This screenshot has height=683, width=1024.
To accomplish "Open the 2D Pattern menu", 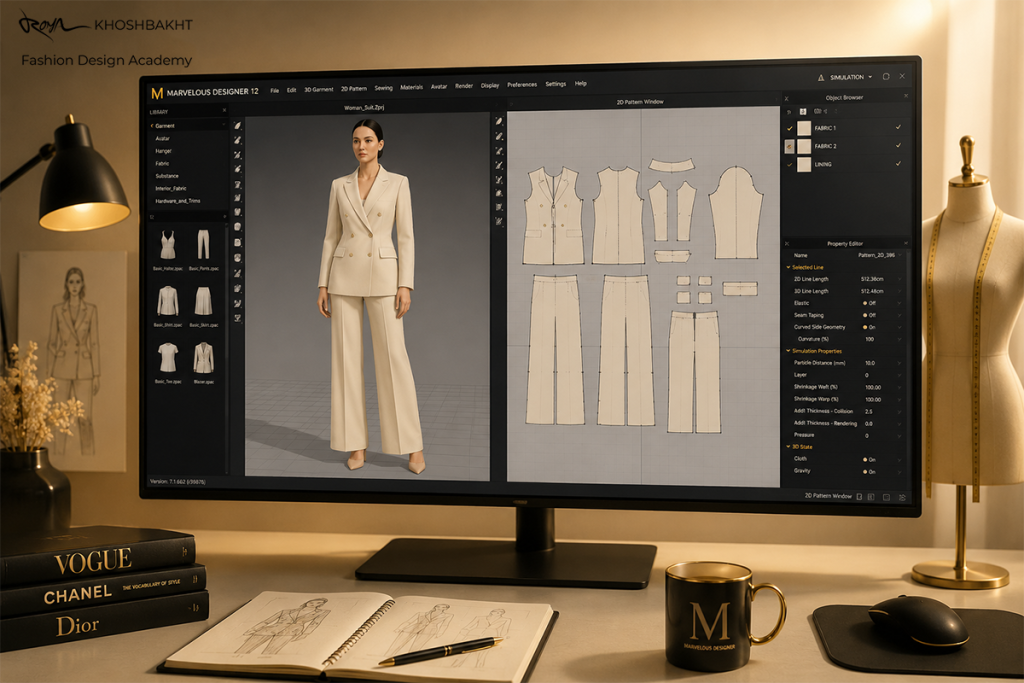I will point(354,89).
